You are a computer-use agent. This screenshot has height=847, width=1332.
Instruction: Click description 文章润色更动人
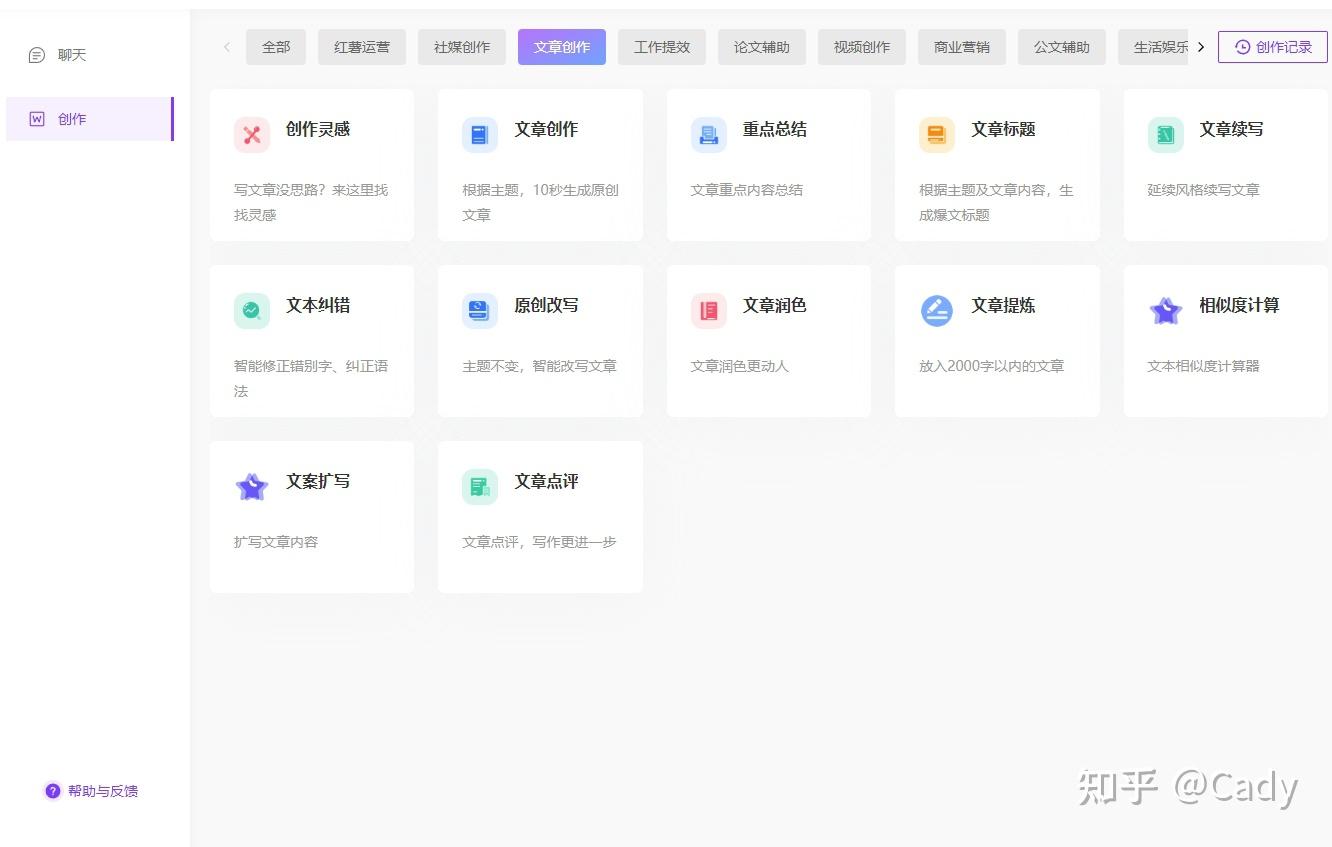point(740,366)
